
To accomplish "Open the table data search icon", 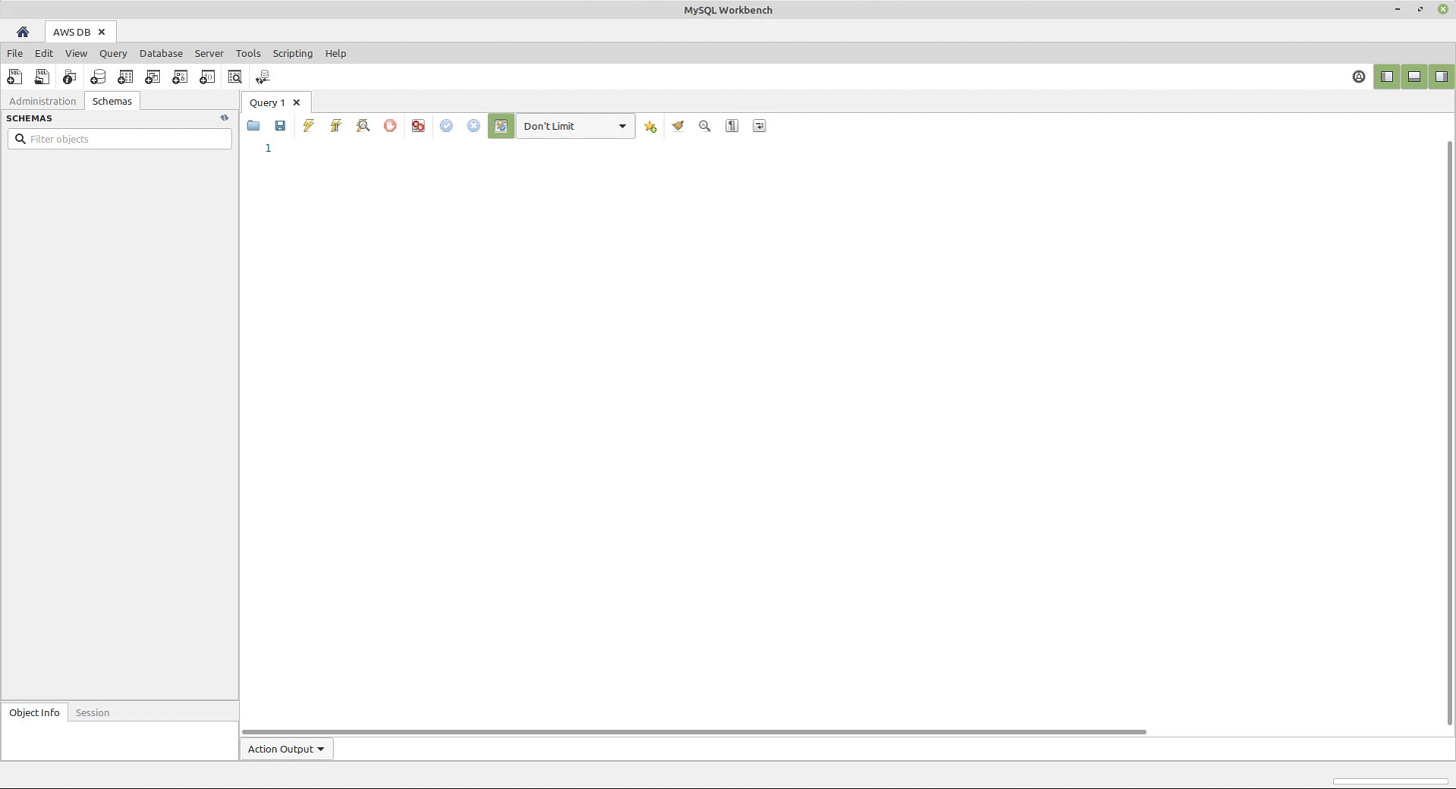I will tap(234, 76).
